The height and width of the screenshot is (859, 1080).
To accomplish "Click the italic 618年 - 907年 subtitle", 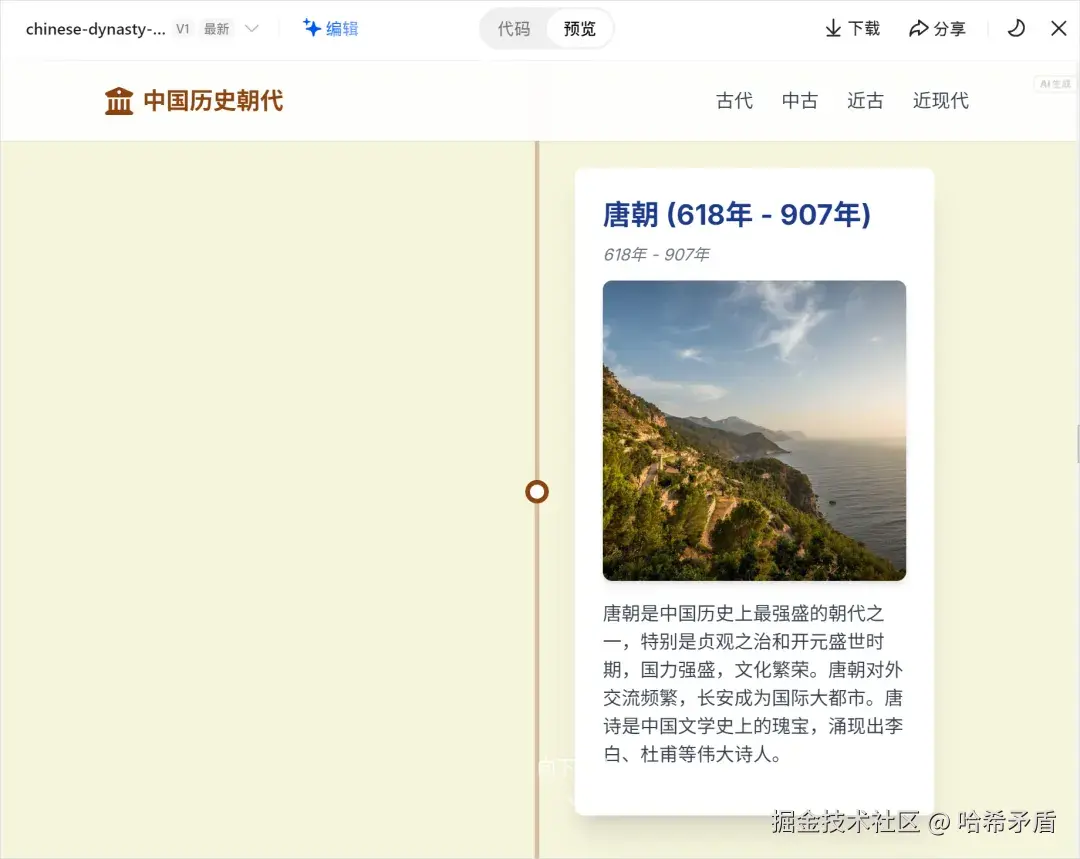I will (656, 255).
